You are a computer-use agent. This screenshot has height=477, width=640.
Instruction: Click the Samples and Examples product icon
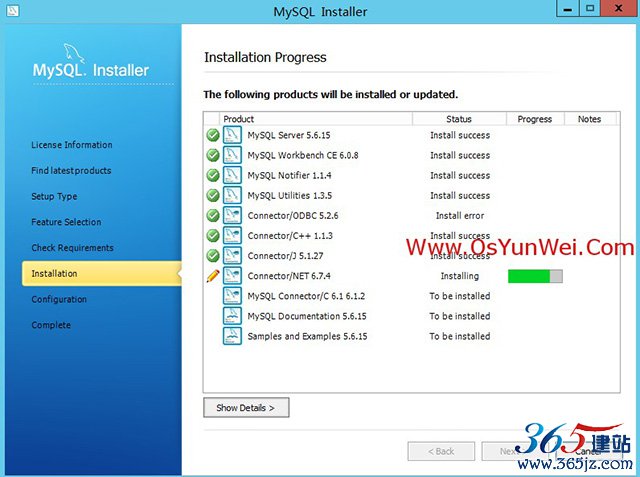232,336
